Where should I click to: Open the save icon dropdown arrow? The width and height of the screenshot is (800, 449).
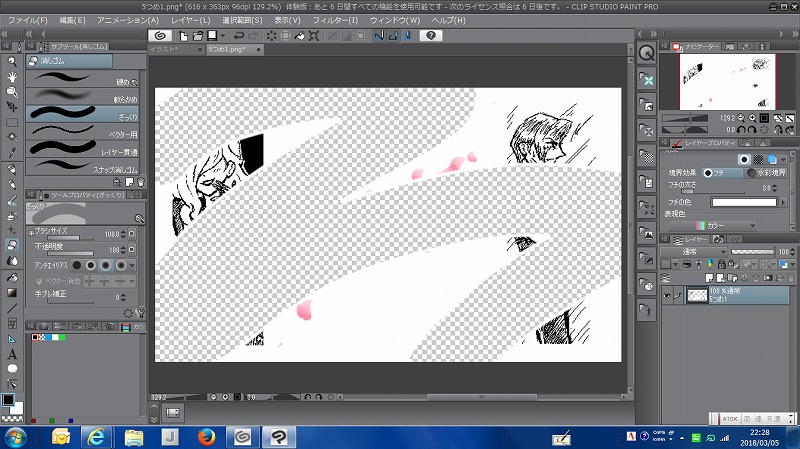[x=222, y=36]
